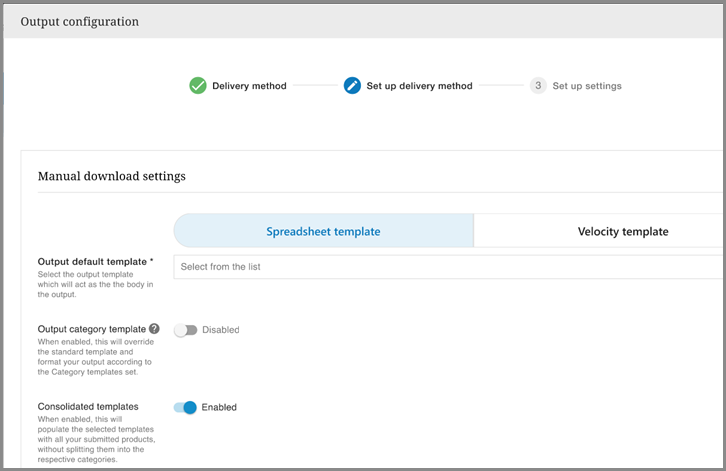This screenshot has width=726, height=471.
Task: Click the Disabled status label
Action: click(x=220, y=330)
